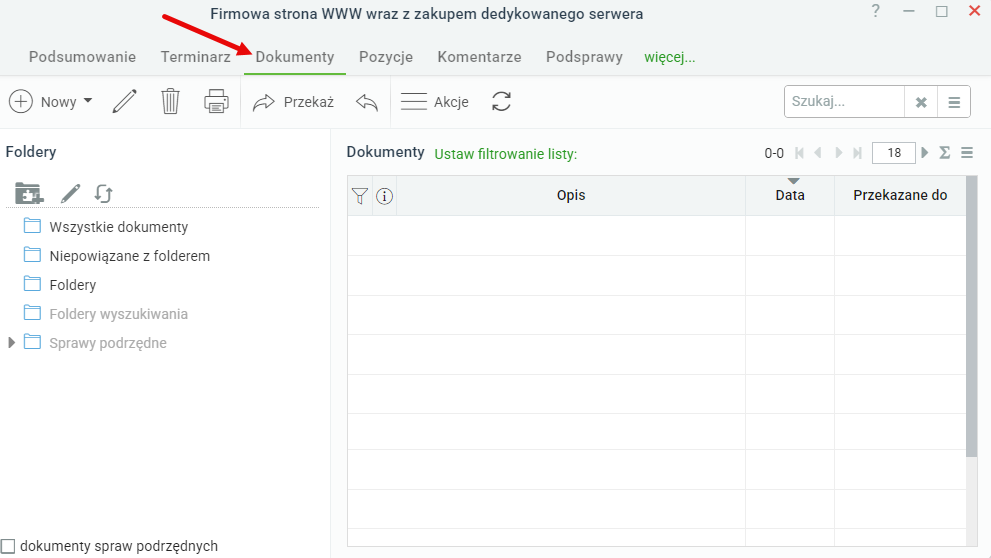
Task: Select Wszystkie dokumenty folder
Action: 118,227
